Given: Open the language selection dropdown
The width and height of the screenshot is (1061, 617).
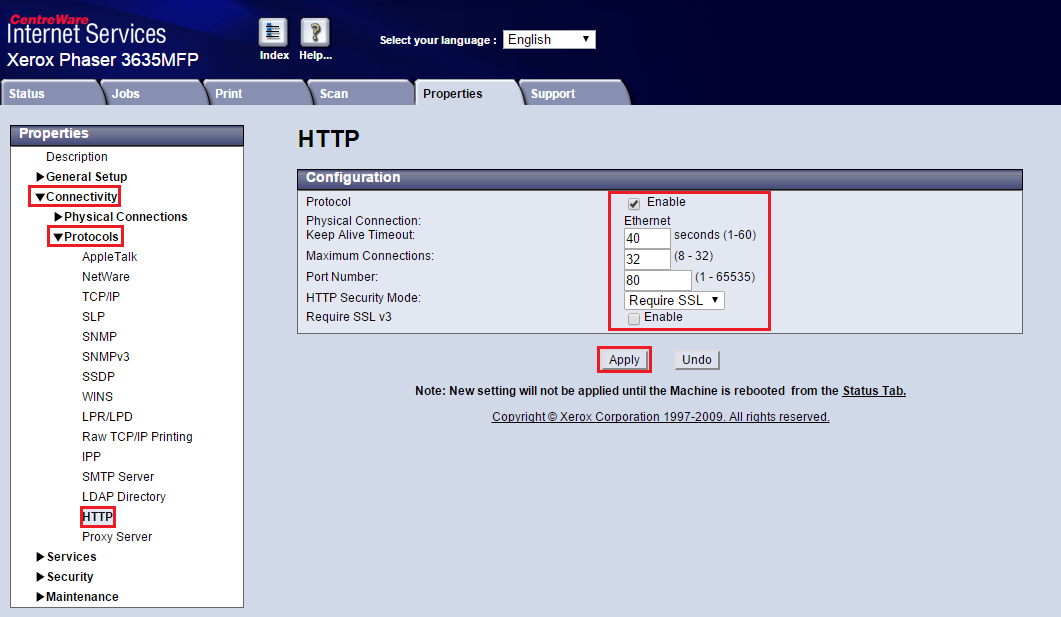Looking at the screenshot, I should click(549, 40).
